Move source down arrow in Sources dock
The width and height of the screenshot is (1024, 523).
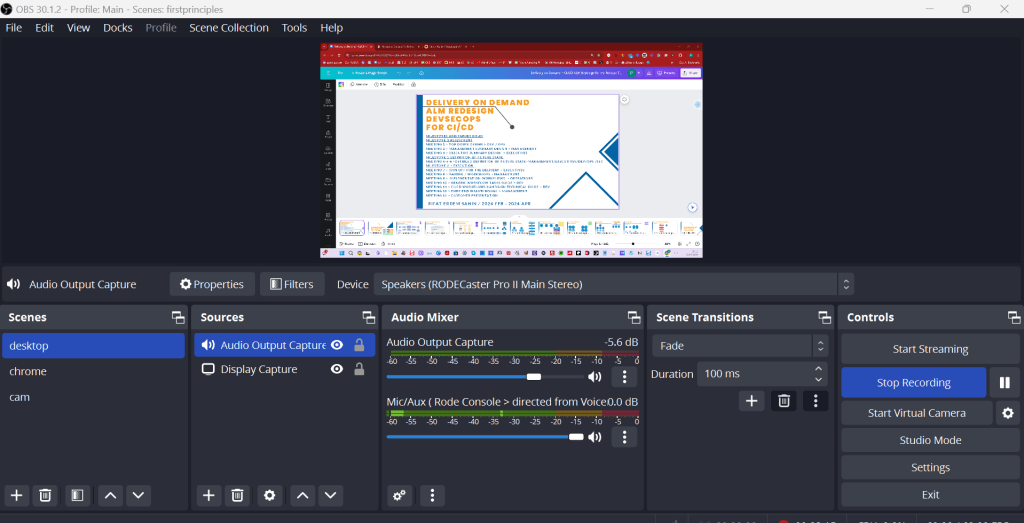[330, 496]
